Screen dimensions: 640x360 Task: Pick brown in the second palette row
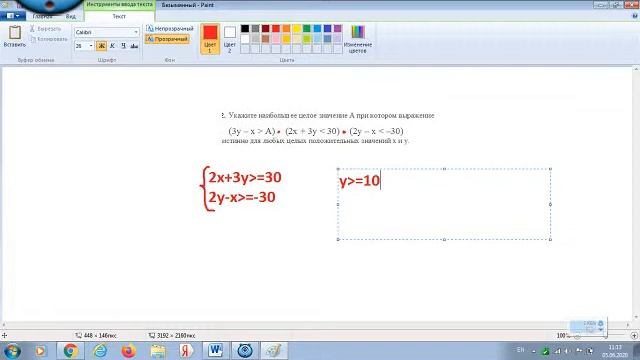(265, 39)
